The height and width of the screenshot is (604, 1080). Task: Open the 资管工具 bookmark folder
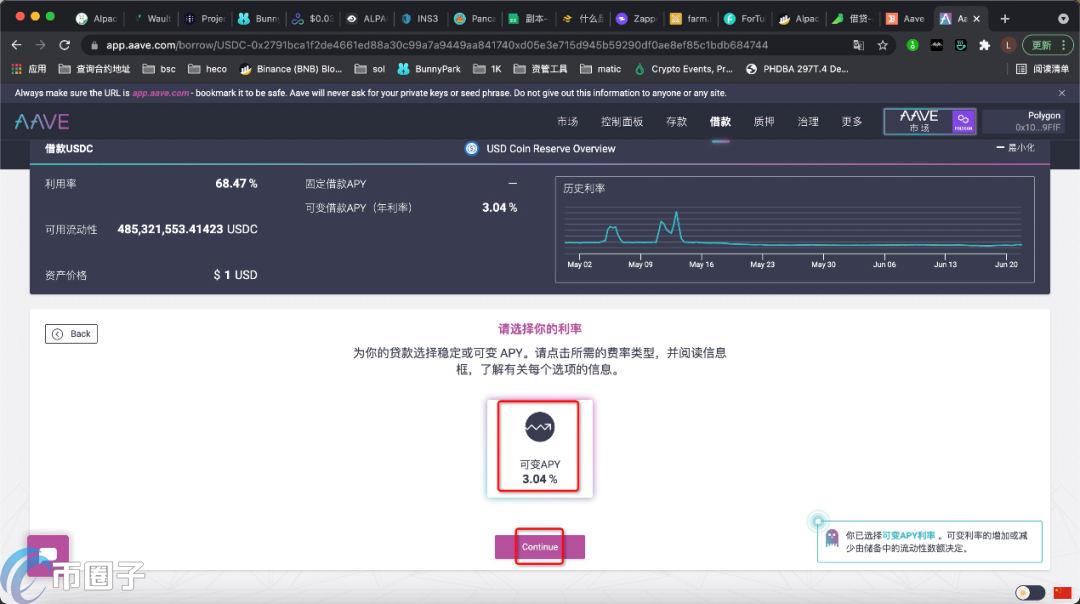point(541,69)
